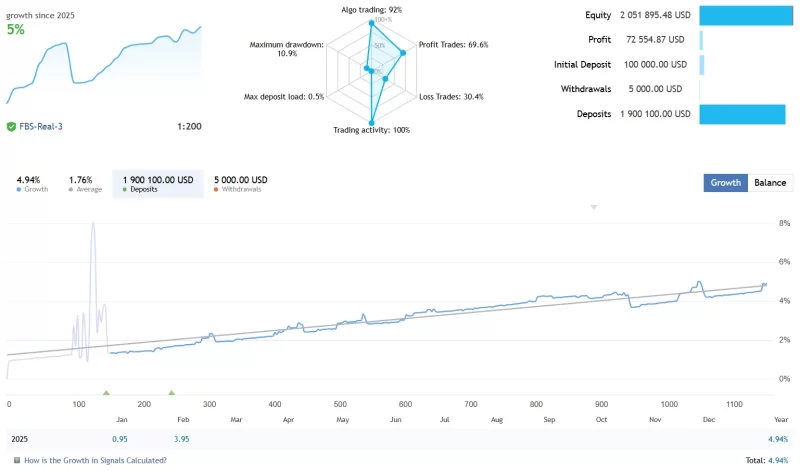The width and height of the screenshot is (800, 471).
Task: Click the green Deposits legend dot
Action: click(126, 189)
